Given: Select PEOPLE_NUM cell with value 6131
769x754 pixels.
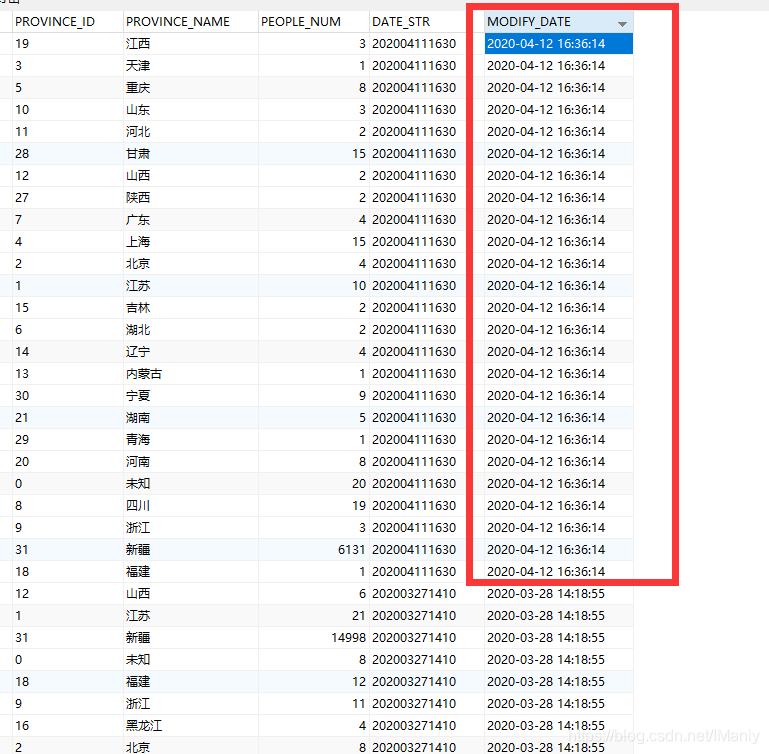Looking at the screenshot, I should [313, 549].
